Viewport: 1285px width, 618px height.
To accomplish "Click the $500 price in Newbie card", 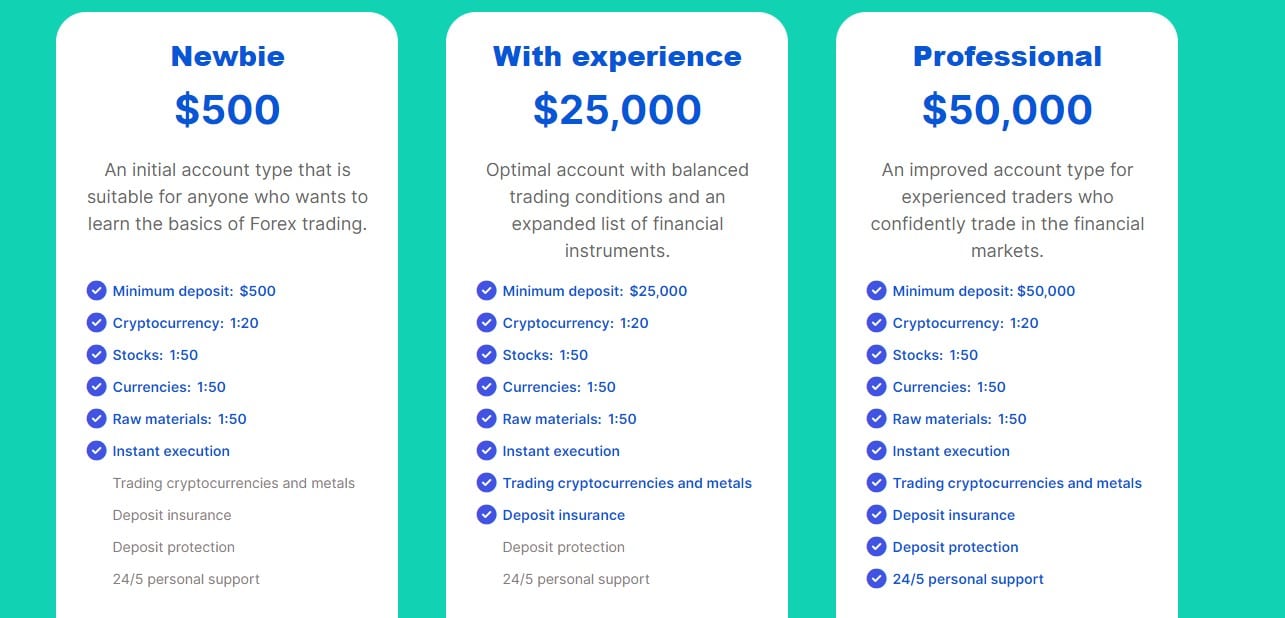I will 227,110.
